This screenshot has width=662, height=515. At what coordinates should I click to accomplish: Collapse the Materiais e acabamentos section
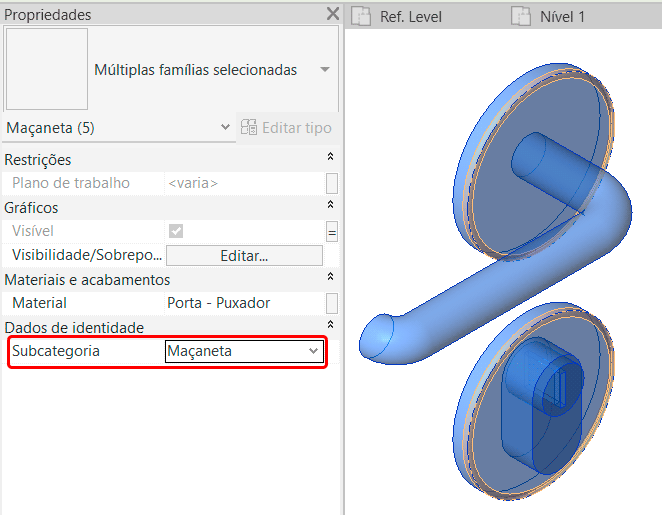[x=331, y=276]
